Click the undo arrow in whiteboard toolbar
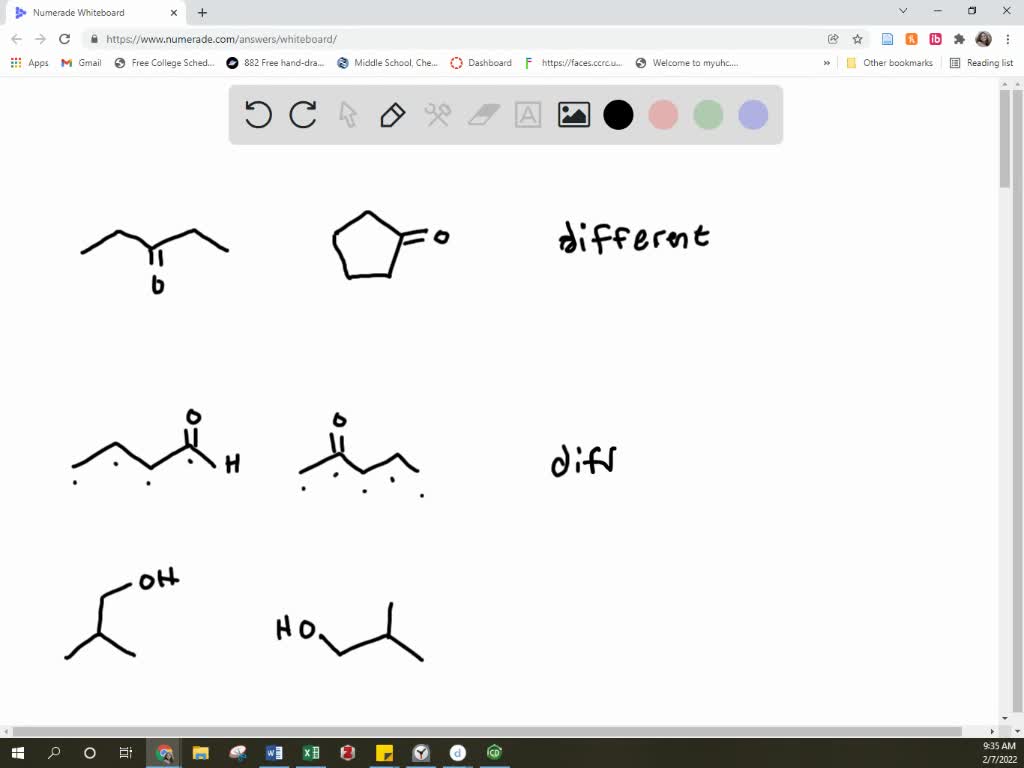The image size is (1024, 768). click(x=258, y=115)
